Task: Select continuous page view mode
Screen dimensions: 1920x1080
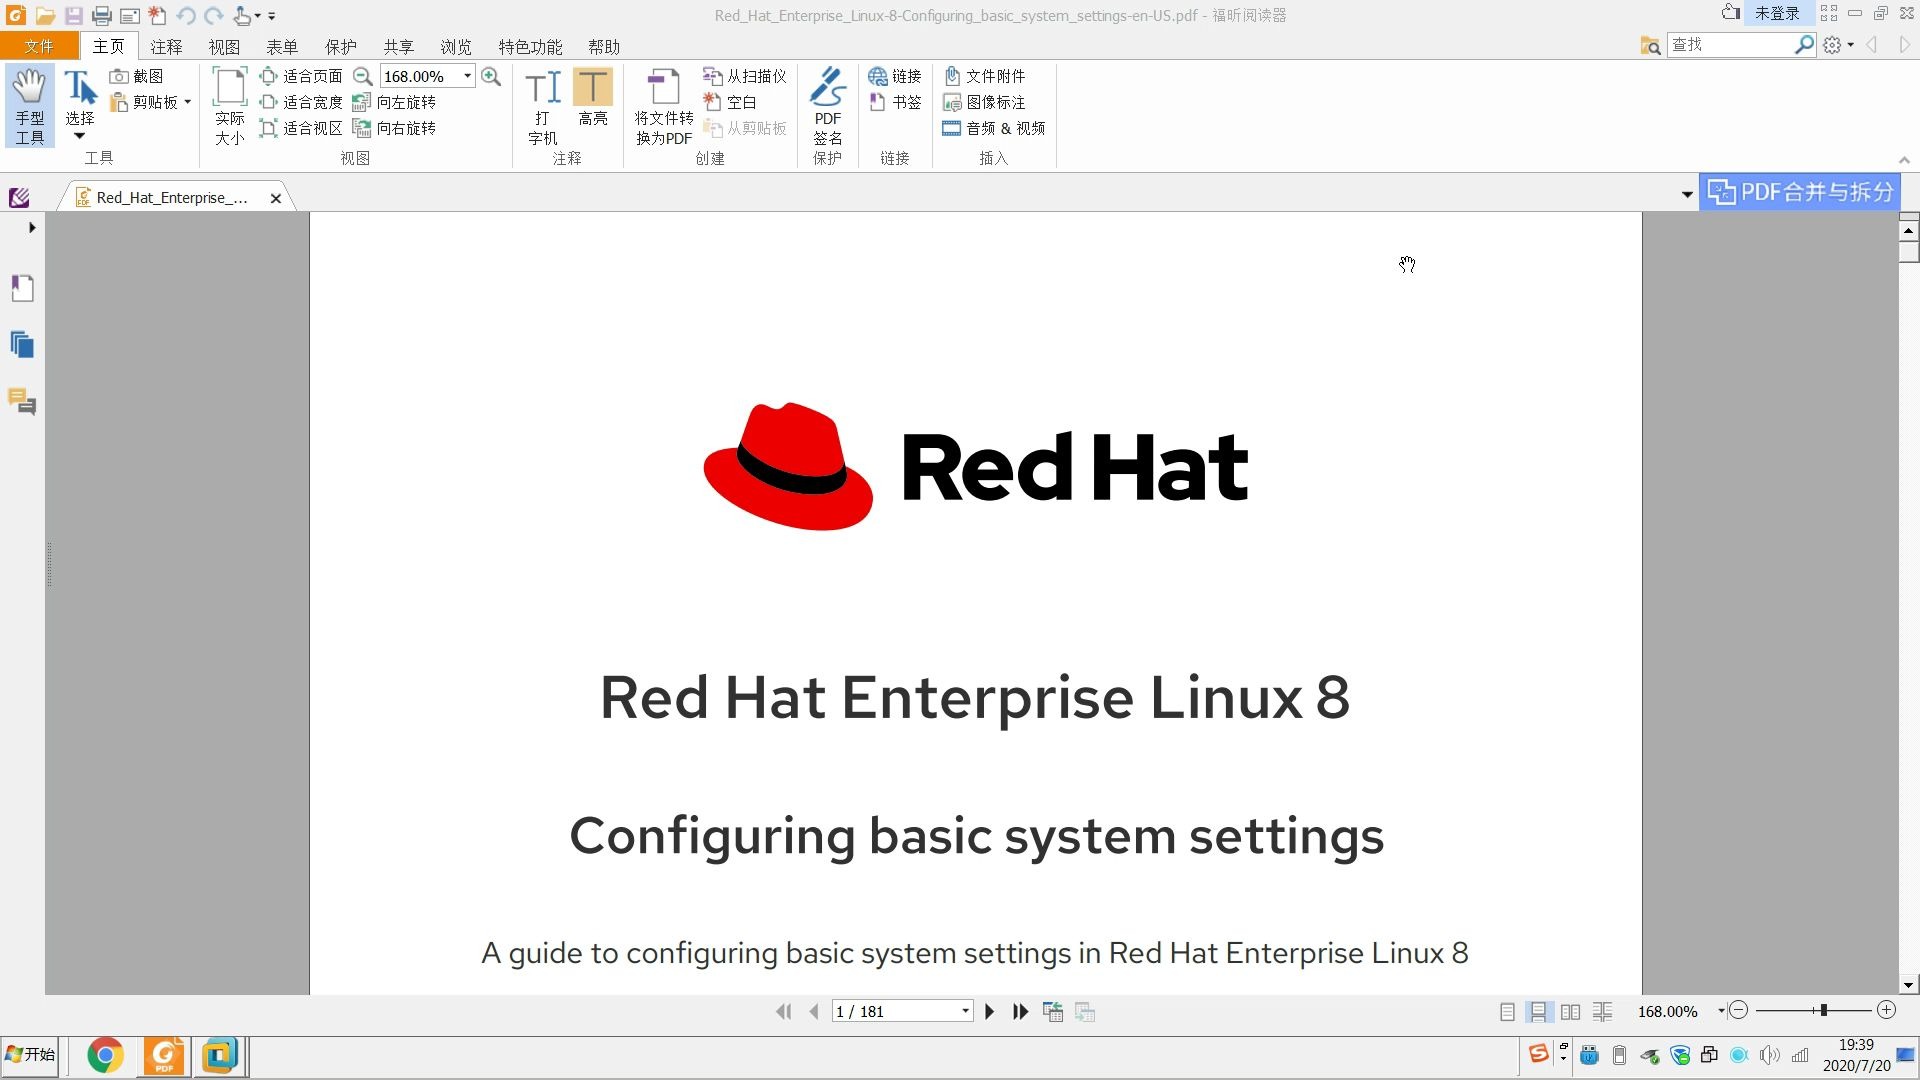Action: click(1538, 1012)
